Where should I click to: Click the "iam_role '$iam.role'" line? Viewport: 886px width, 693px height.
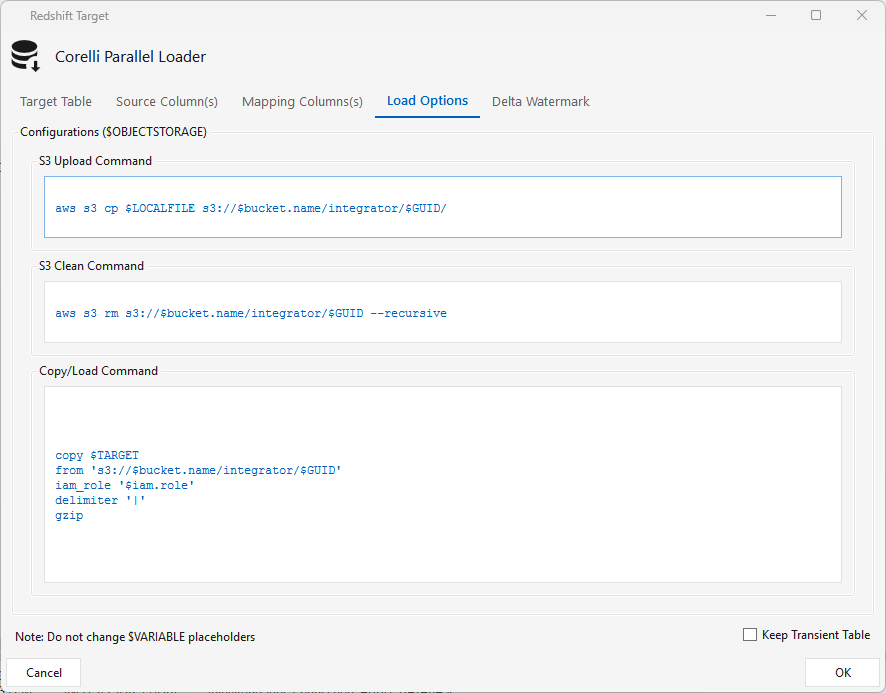coord(125,485)
